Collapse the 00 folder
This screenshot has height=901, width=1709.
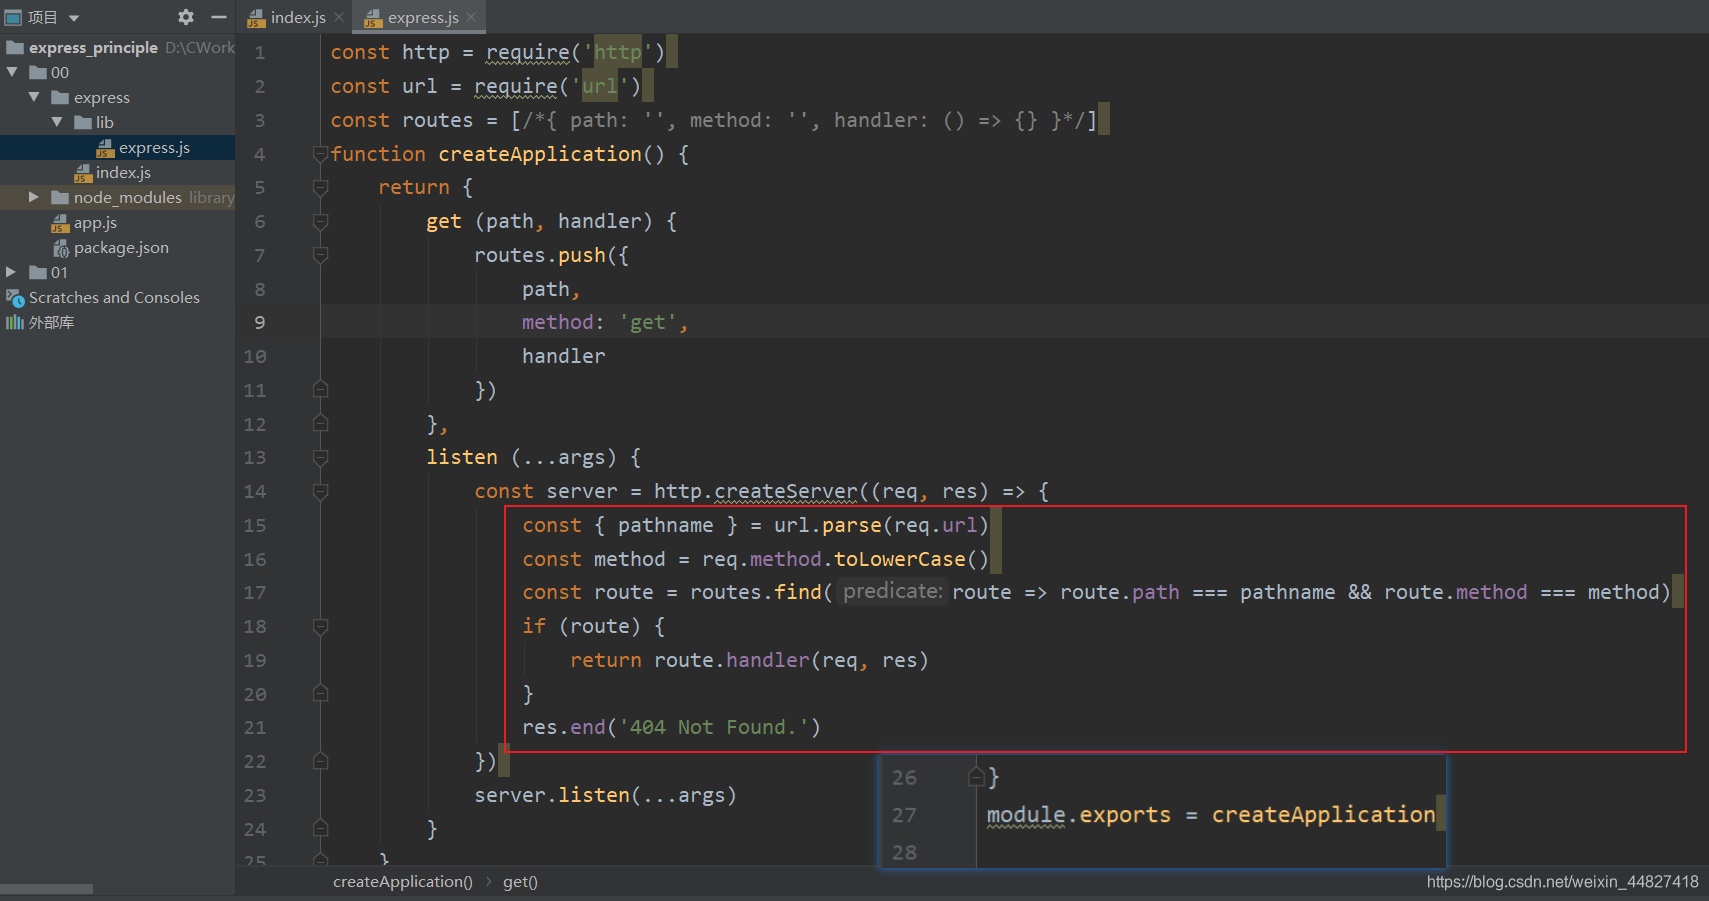[x=12, y=72]
